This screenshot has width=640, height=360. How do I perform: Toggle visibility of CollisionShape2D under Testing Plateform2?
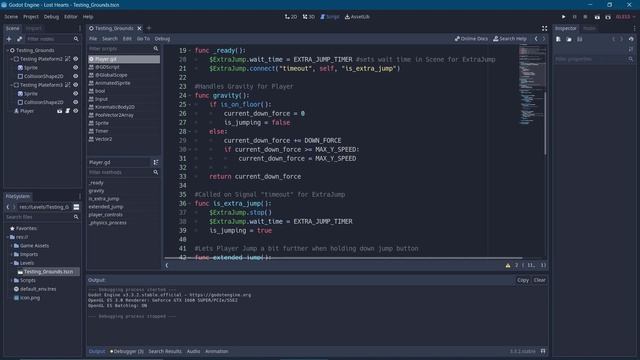(x=76, y=76)
